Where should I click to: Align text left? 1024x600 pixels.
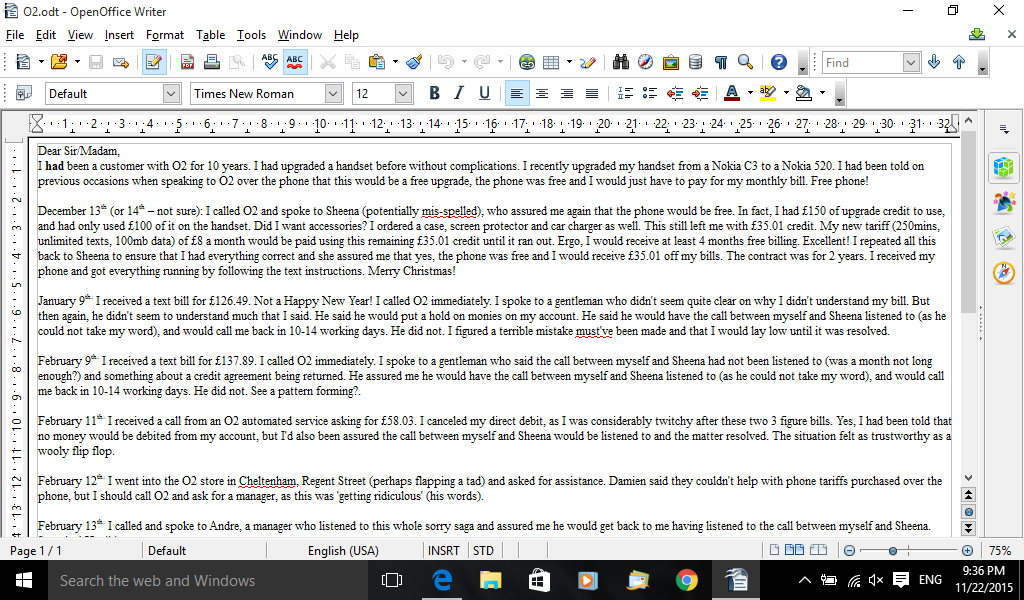pyautogui.click(x=517, y=93)
